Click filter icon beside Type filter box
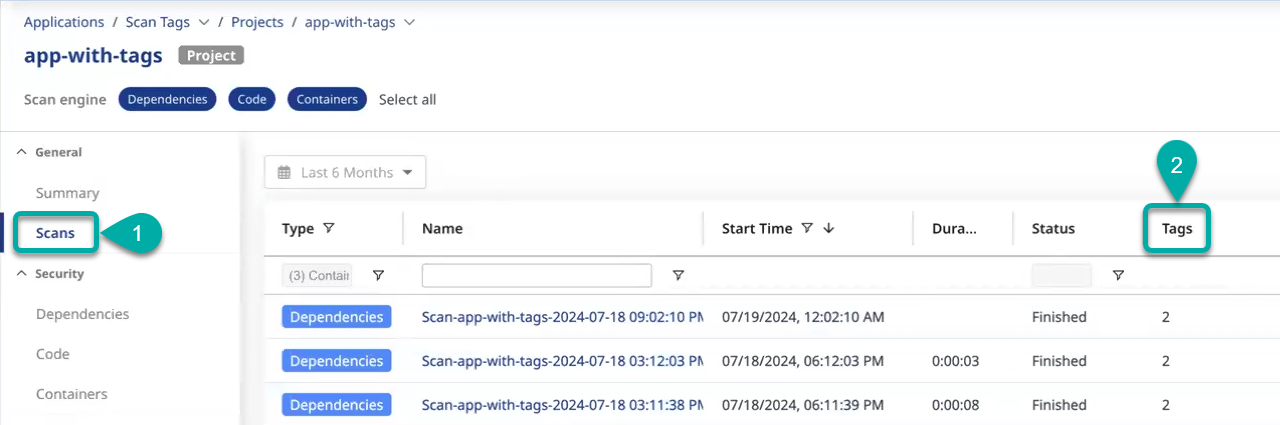The height and width of the screenshot is (425, 1280). [x=378, y=276]
